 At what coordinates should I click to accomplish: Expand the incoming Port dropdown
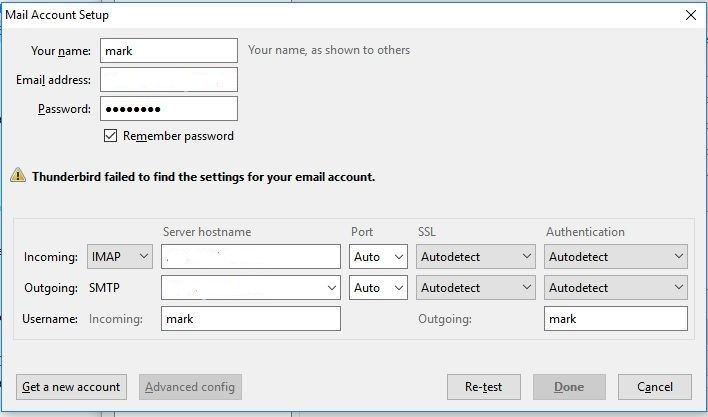point(379,257)
